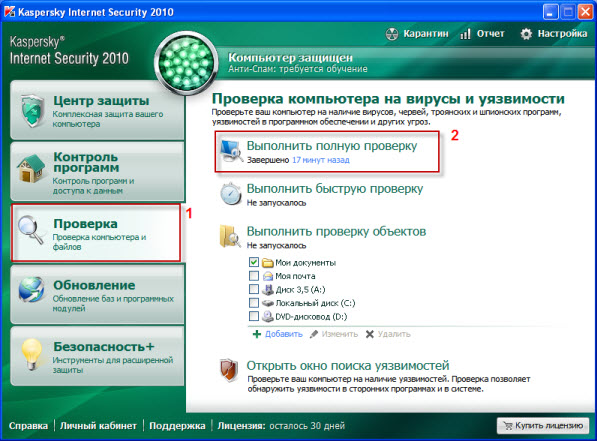The image size is (597, 441).
Task: Start Выполнить полную проверку
Action: coord(332,146)
